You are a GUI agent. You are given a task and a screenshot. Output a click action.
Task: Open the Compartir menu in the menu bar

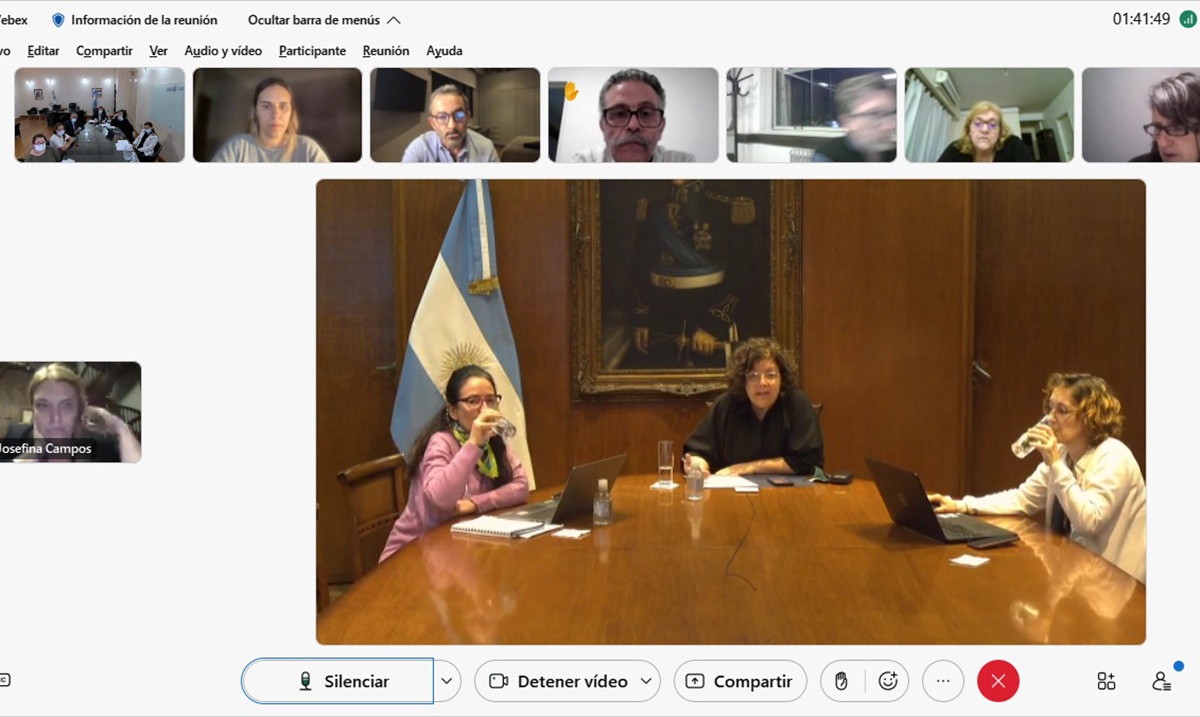pos(104,51)
